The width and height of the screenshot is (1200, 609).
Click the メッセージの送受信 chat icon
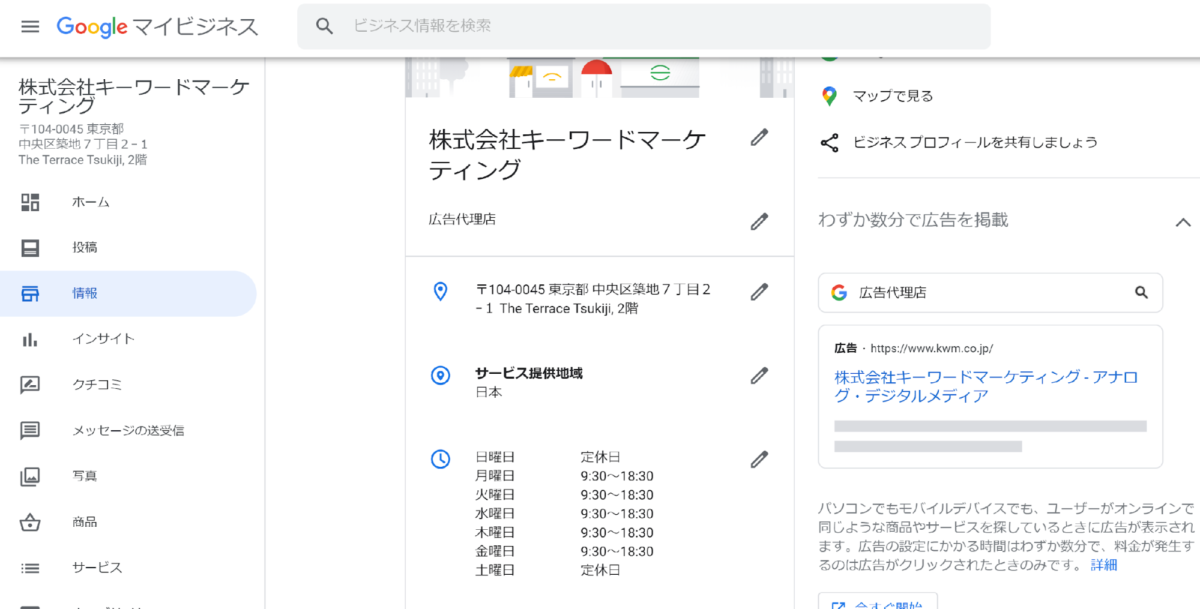coord(30,431)
